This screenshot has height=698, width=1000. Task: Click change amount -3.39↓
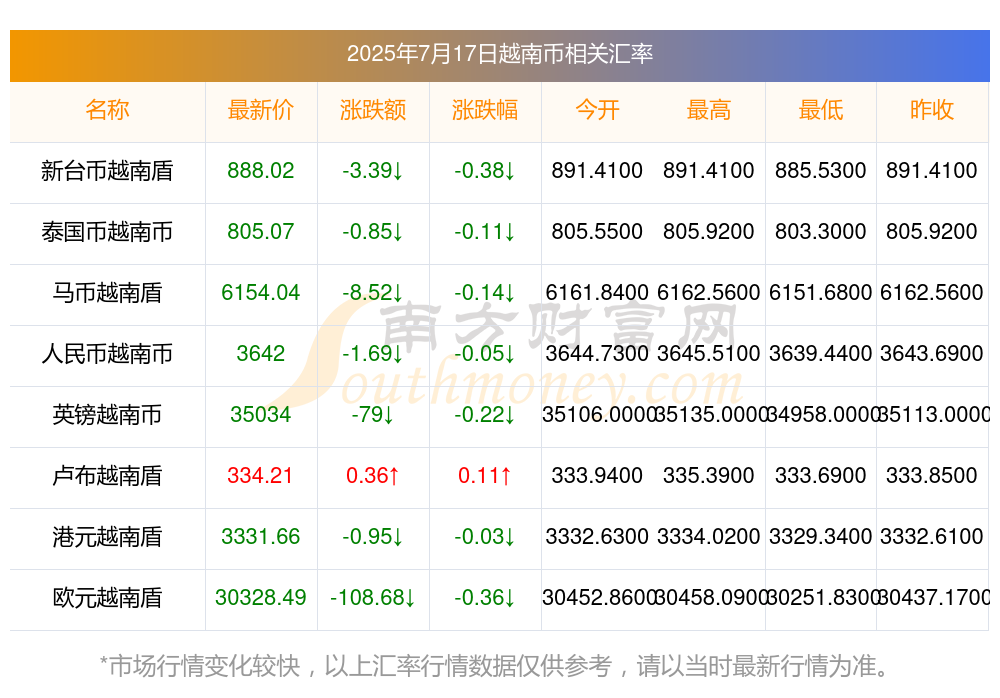(373, 170)
